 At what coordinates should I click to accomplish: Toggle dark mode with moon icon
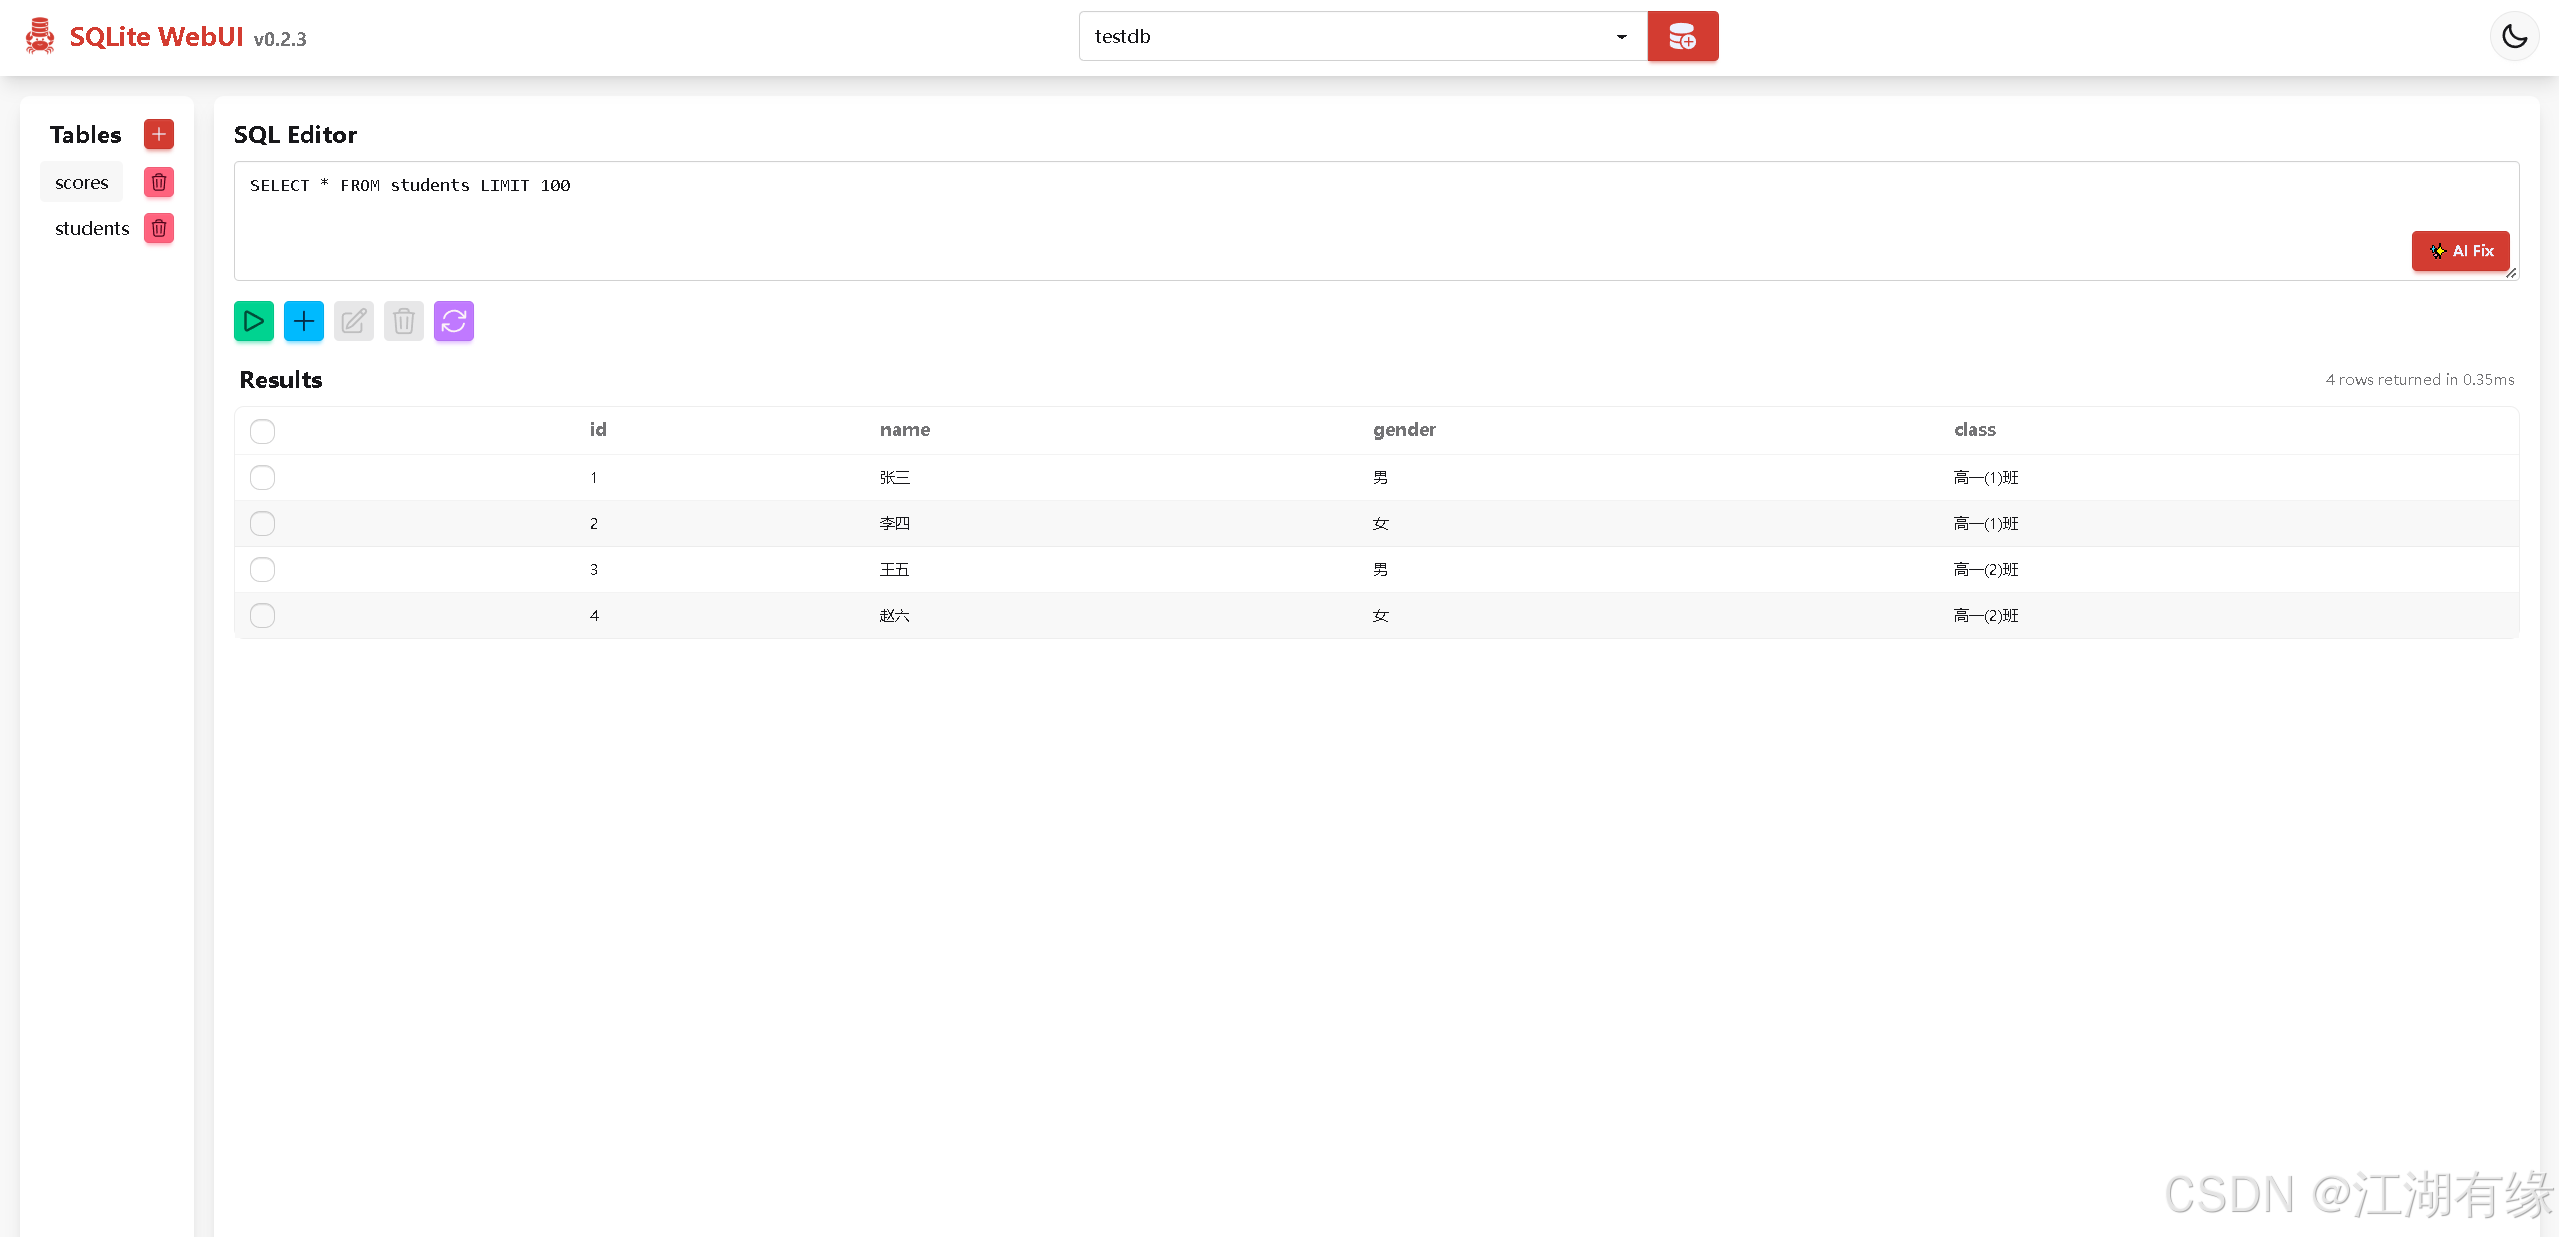[2515, 37]
